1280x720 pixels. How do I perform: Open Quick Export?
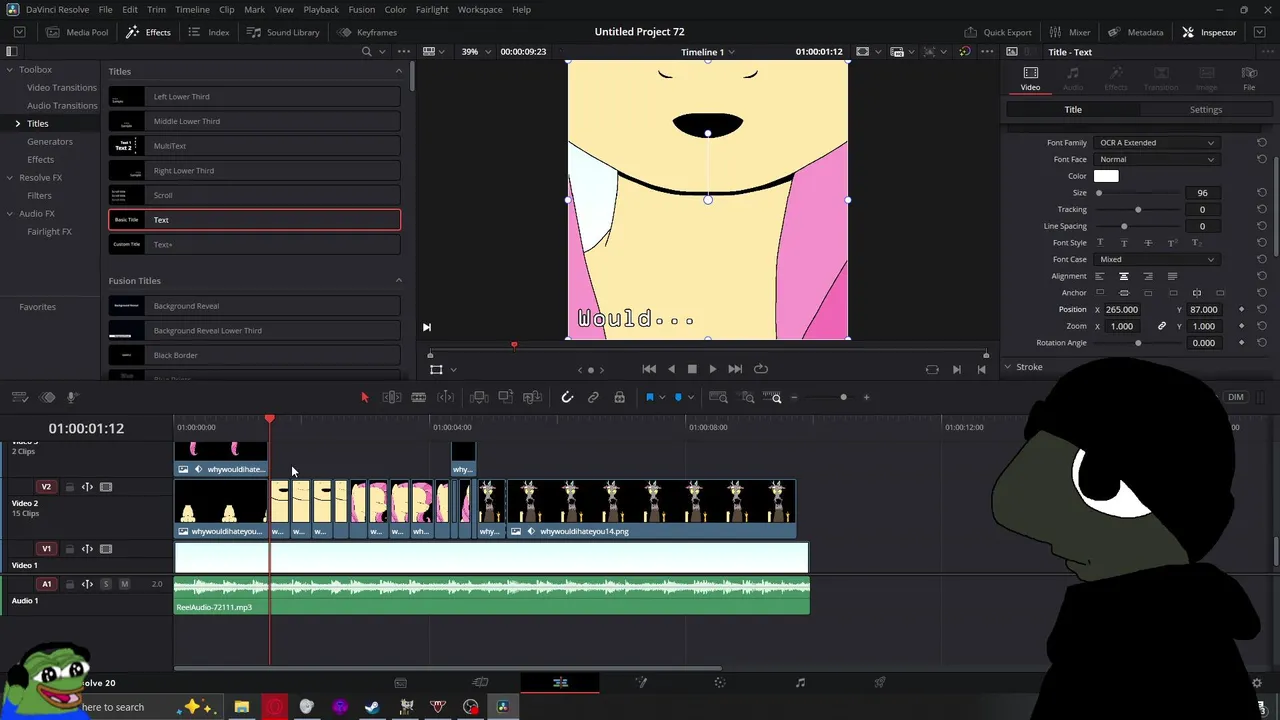click(998, 32)
